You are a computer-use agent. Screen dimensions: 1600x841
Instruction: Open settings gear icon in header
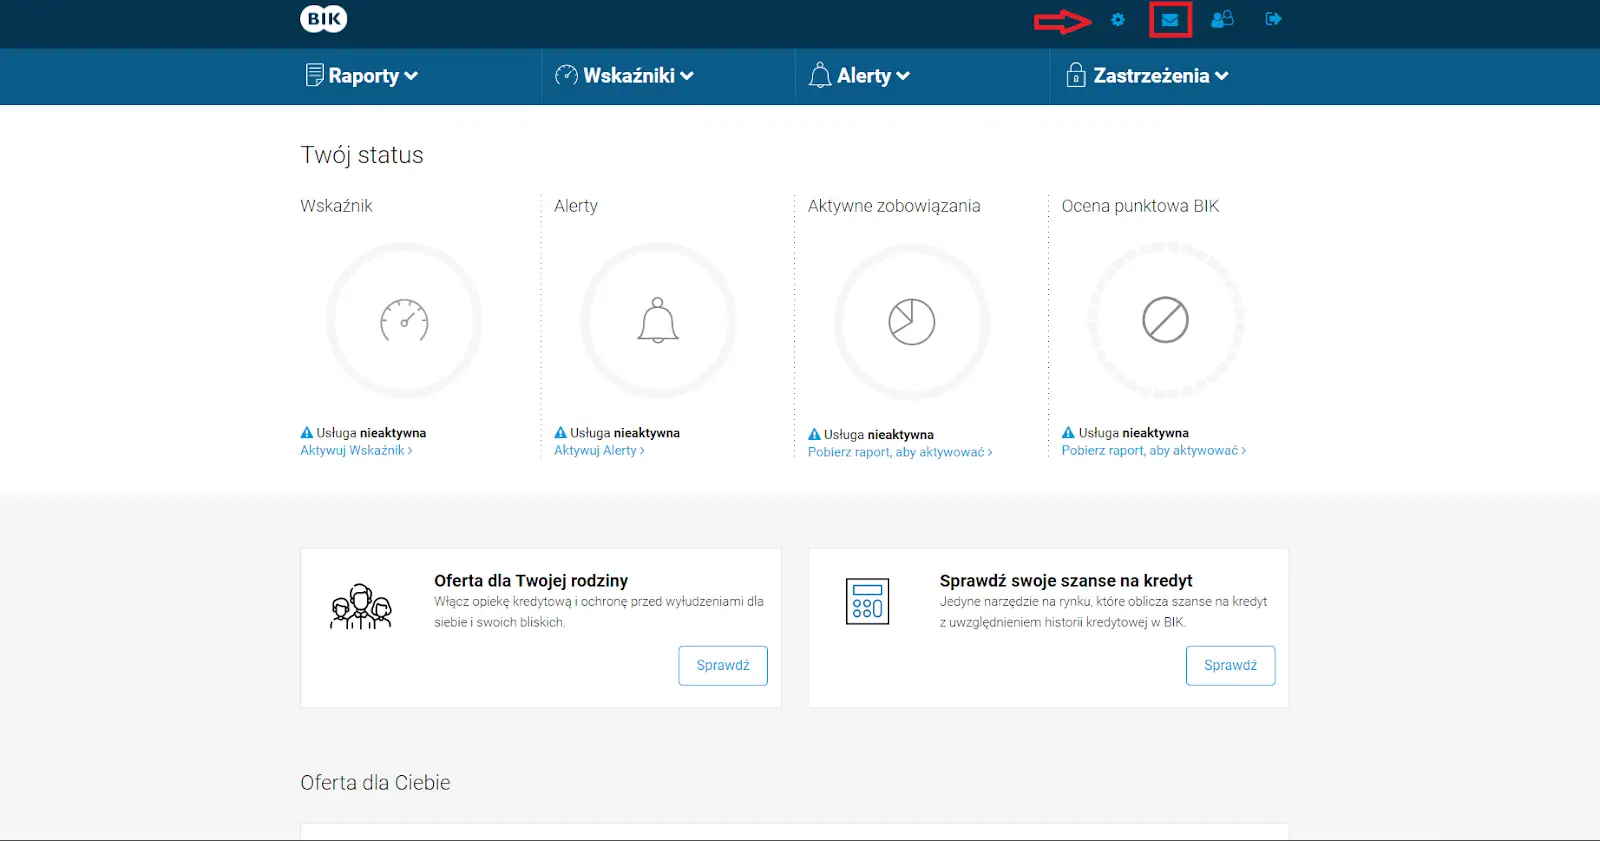pos(1118,20)
